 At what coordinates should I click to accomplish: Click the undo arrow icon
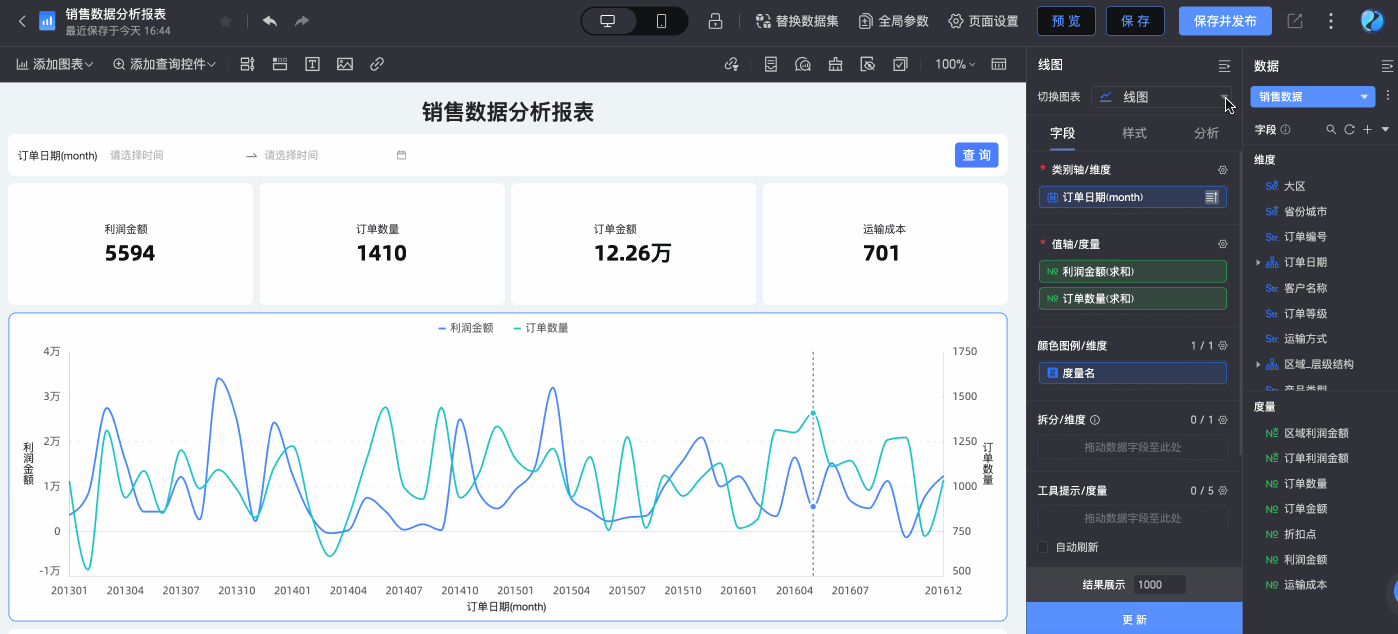269,21
